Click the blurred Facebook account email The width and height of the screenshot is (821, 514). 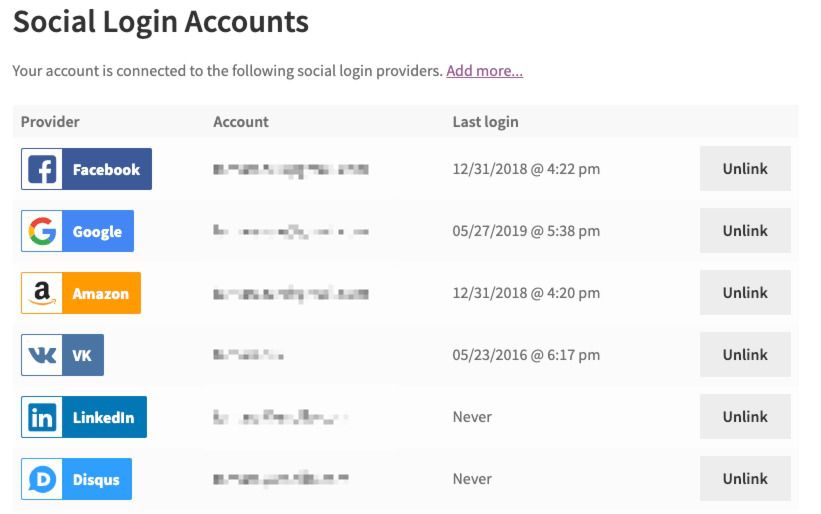tap(291, 170)
